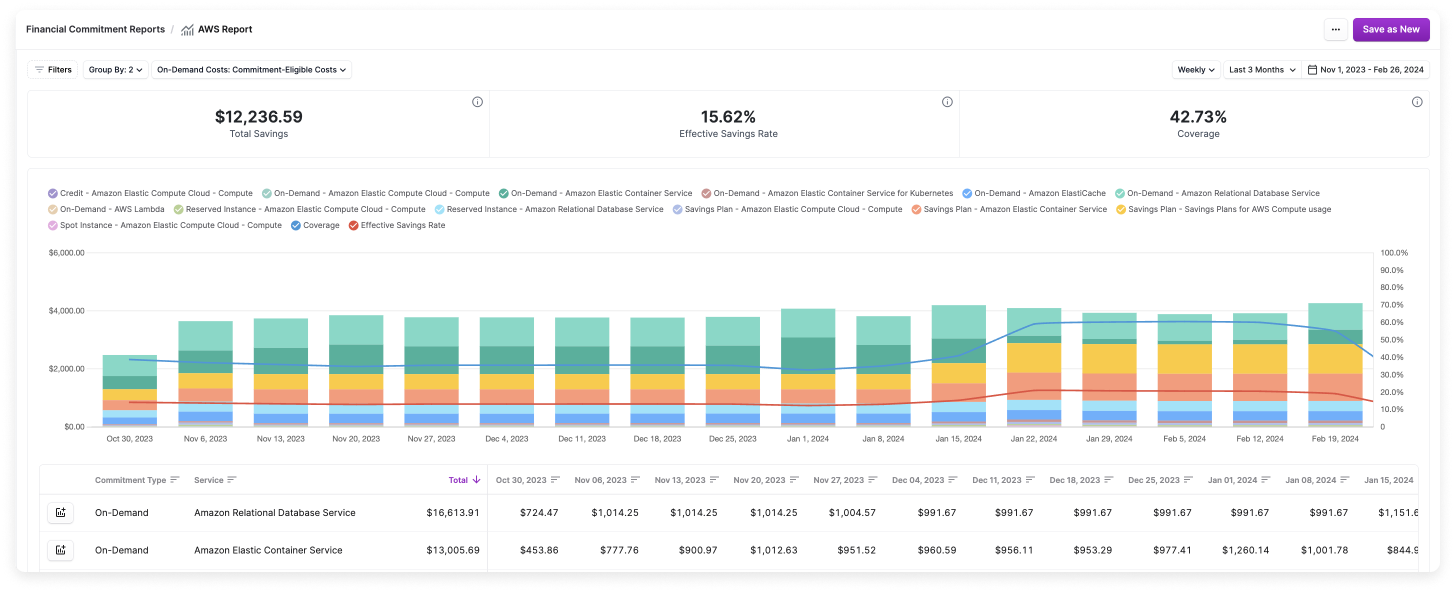
Task: Open Commitment Type column filter icon
Action: [175, 480]
